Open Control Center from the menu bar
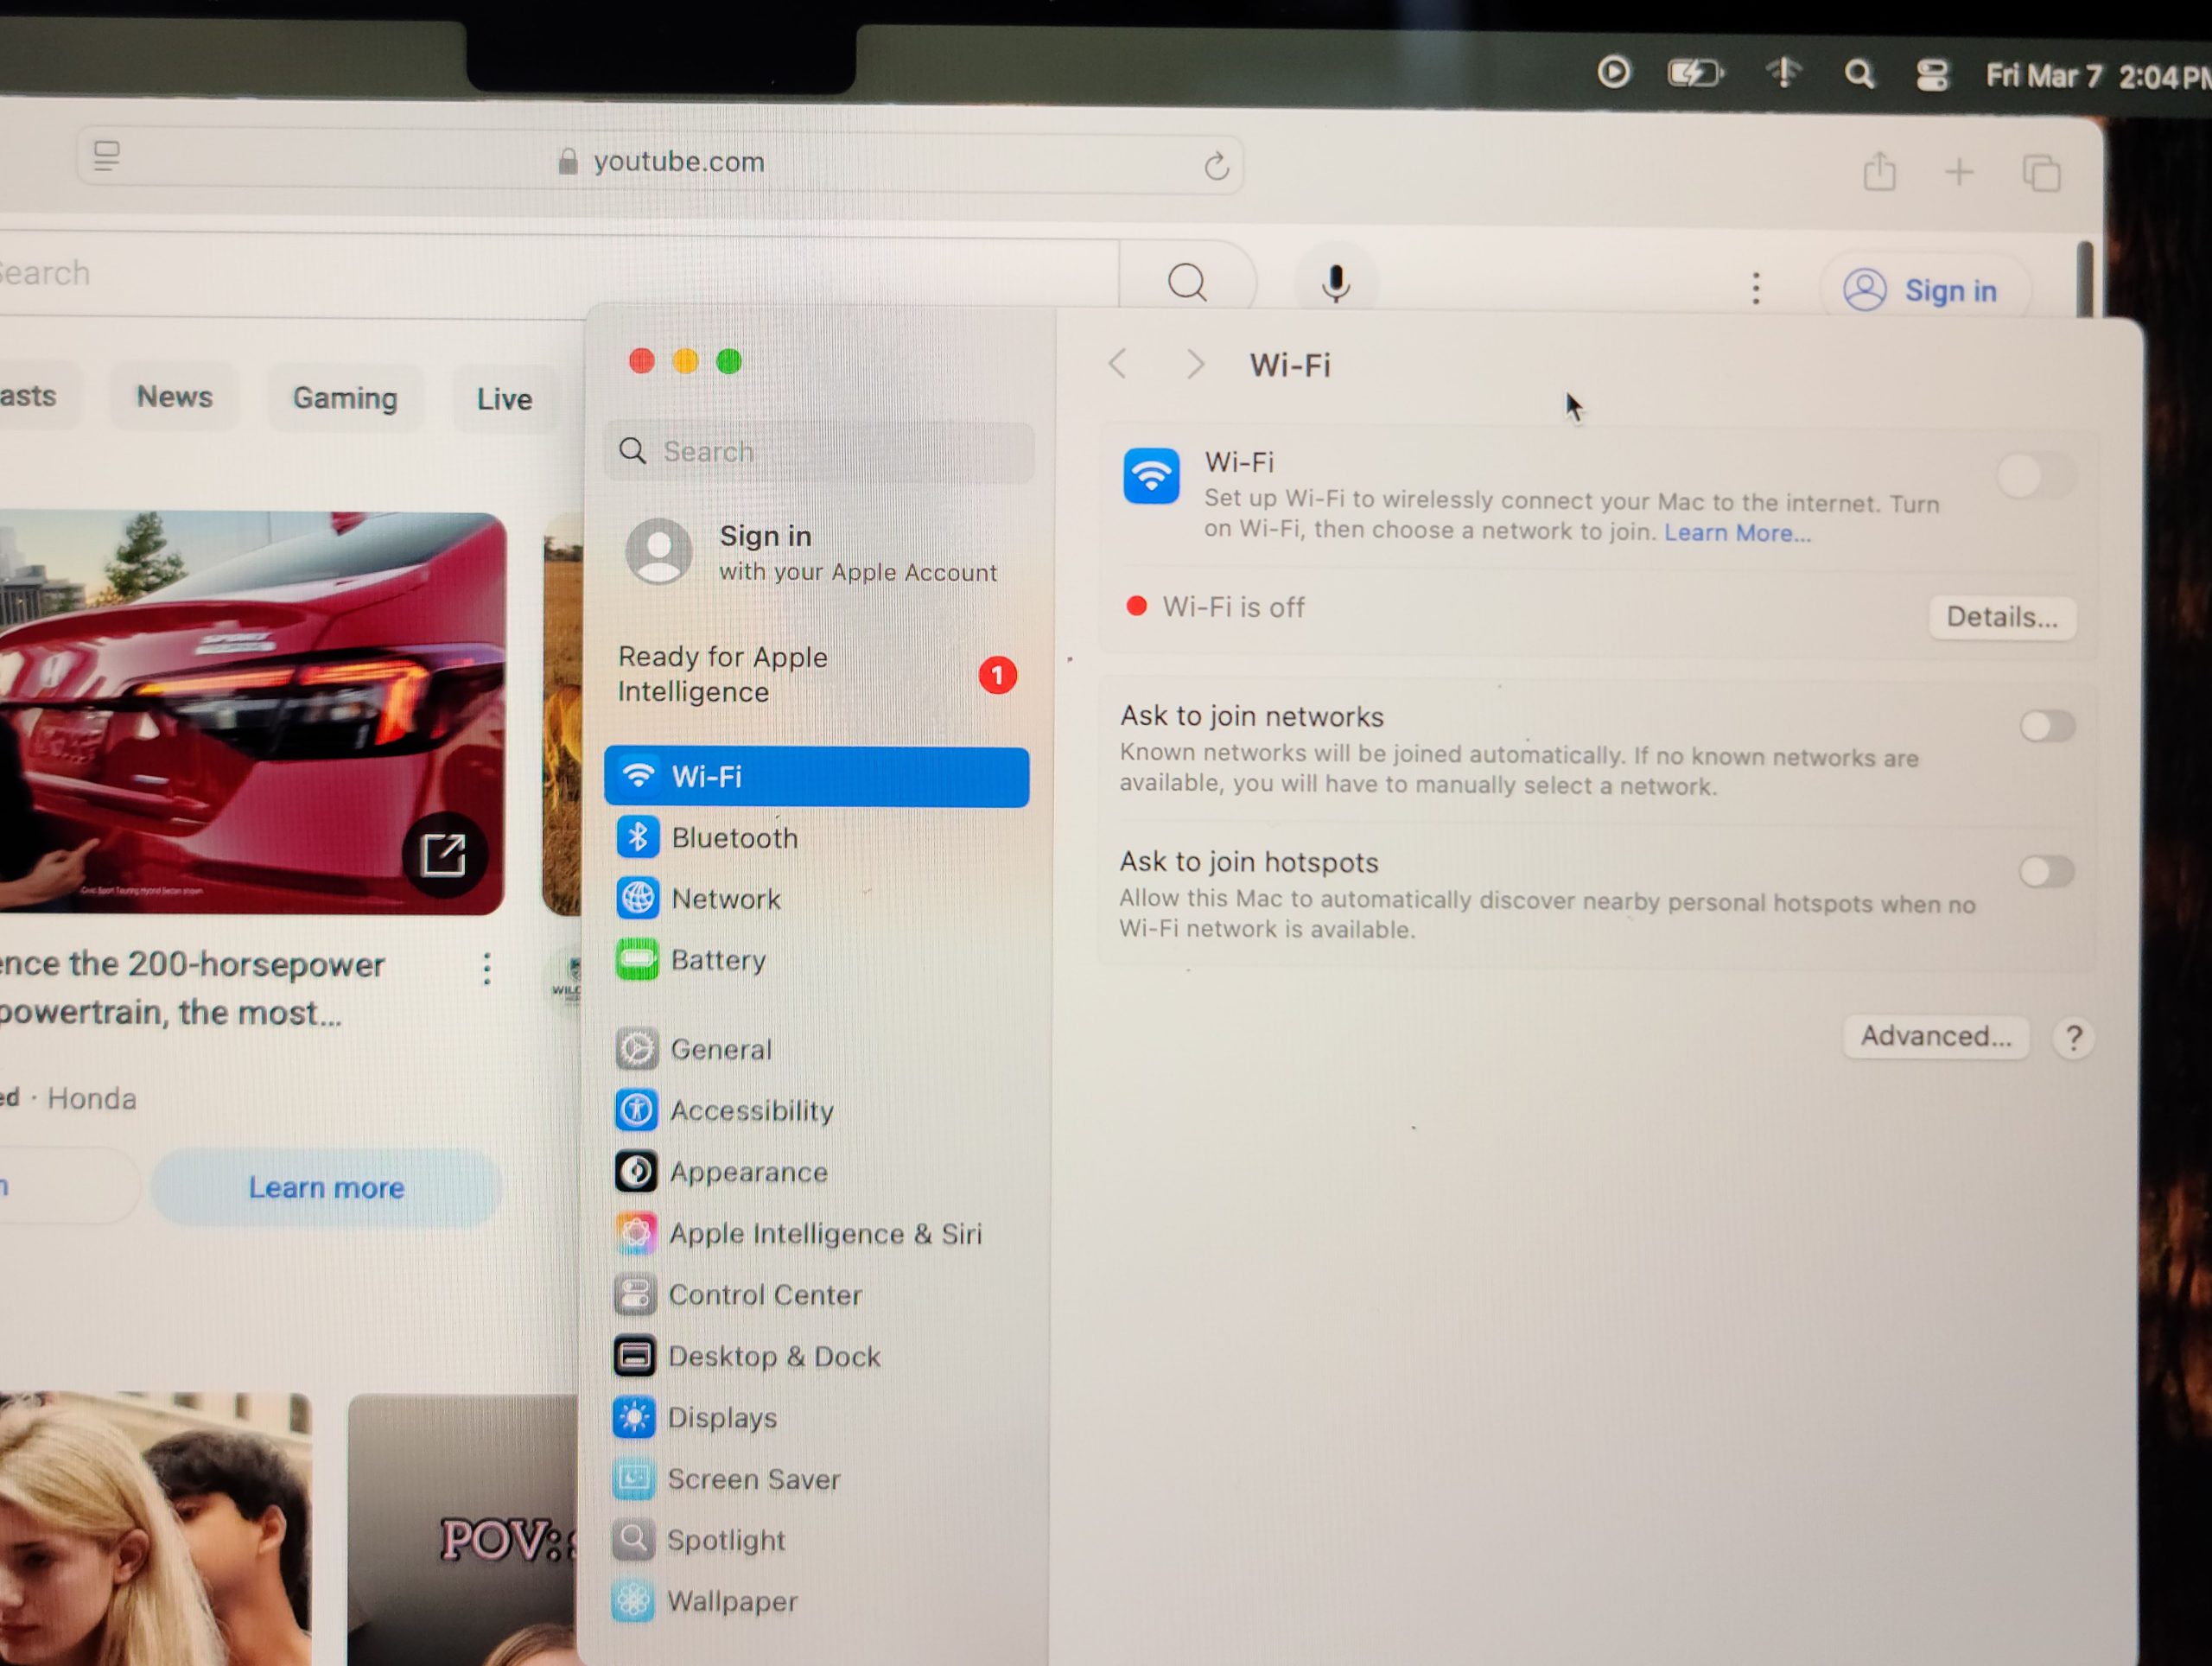Image resolution: width=2212 pixels, height=1666 pixels. click(1931, 75)
